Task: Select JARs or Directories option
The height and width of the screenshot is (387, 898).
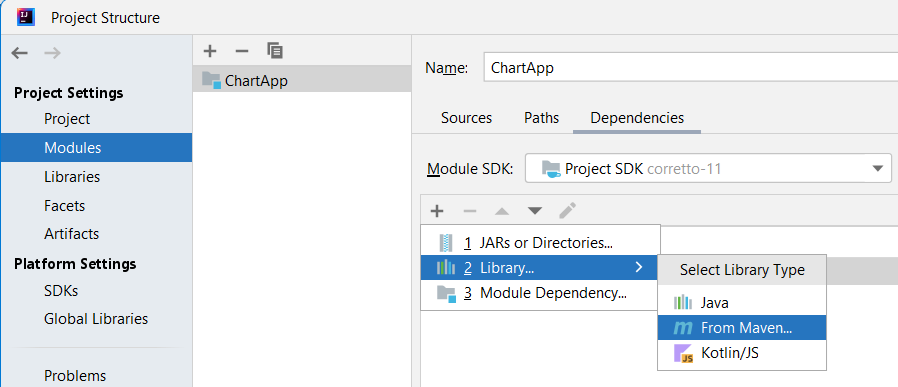Action: (541, 243)
